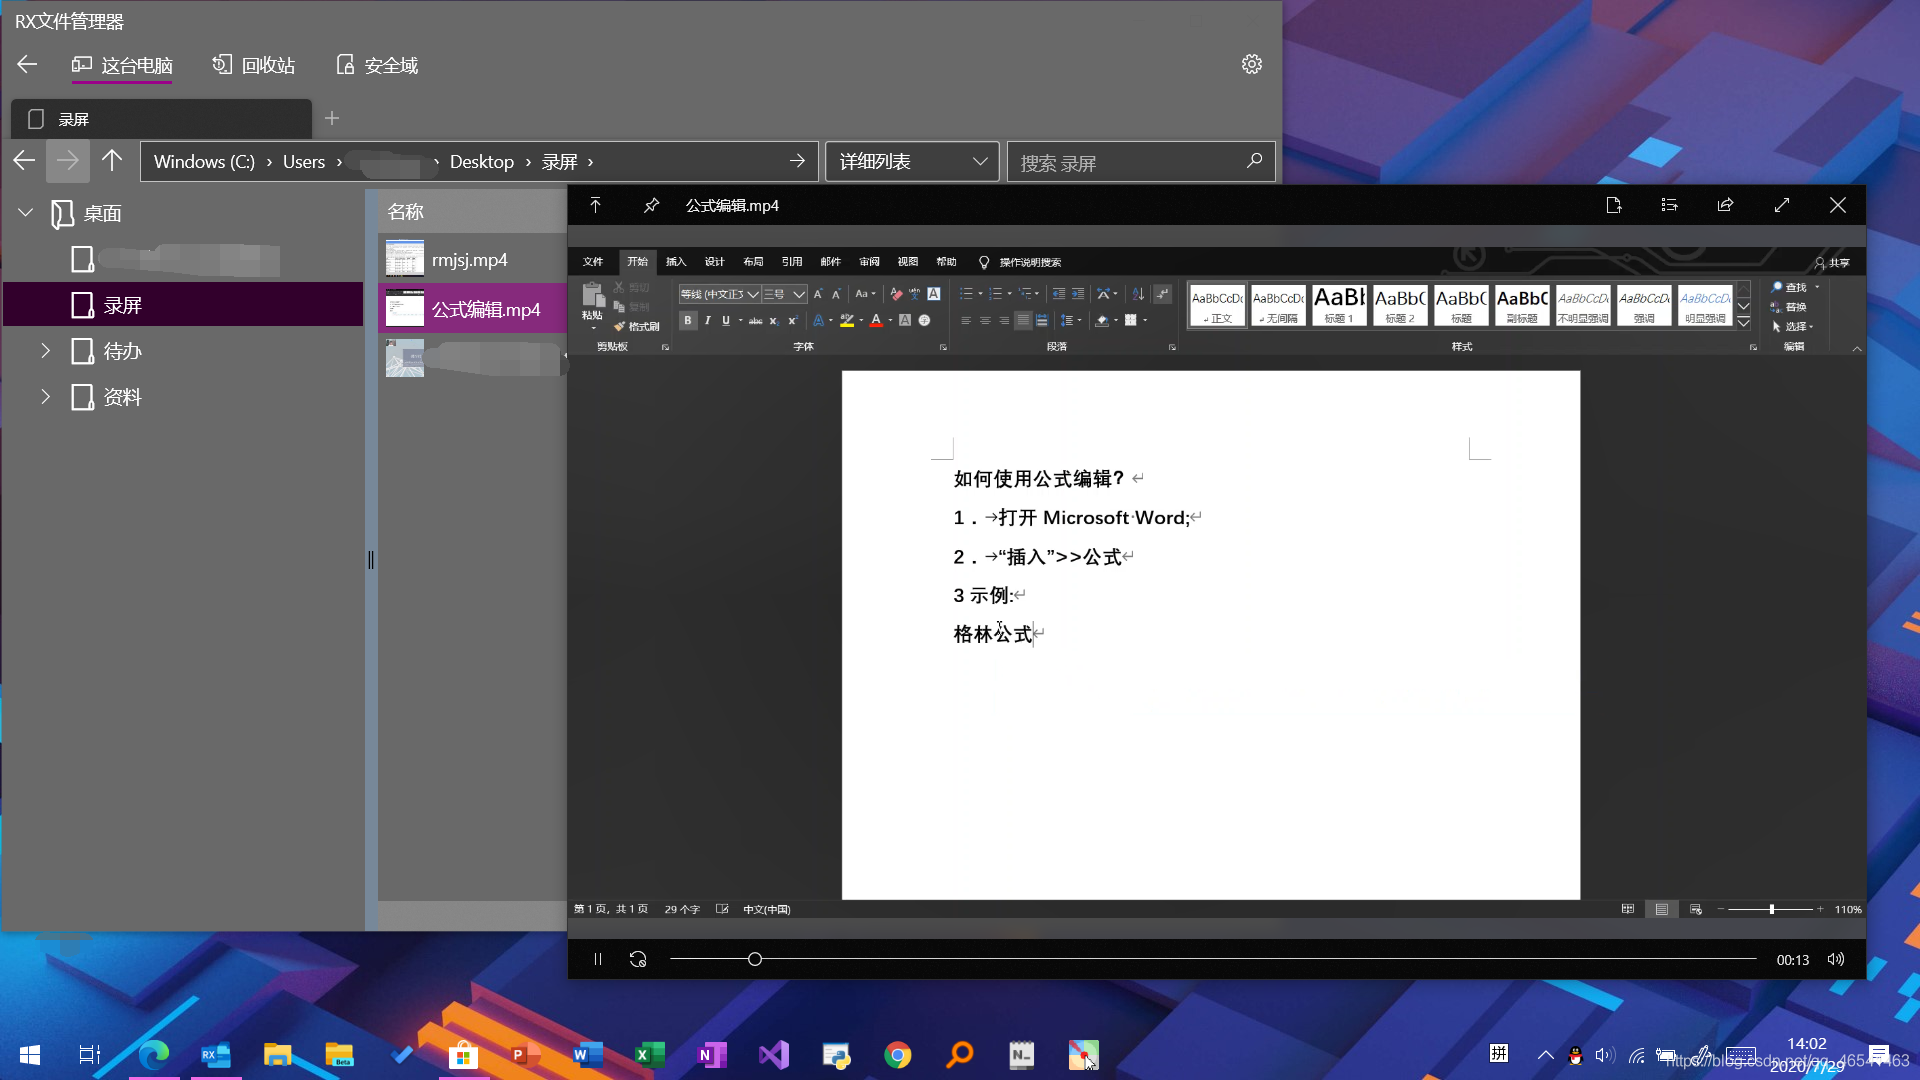Toggle the loop/repeat icon in the preview
Viewport: 1920px width, 1080px height.
click(638, 959)
